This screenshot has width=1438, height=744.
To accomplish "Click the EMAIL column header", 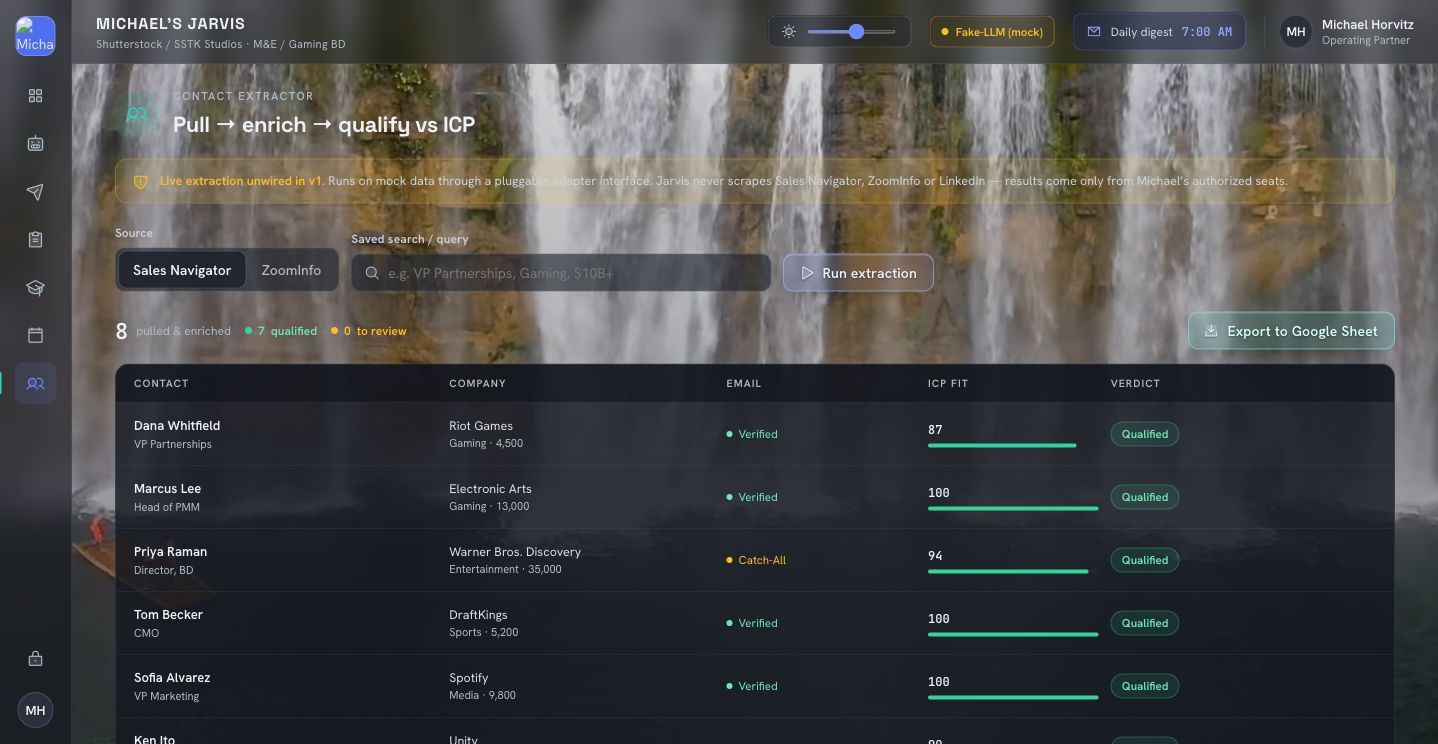I will point(743,384).
